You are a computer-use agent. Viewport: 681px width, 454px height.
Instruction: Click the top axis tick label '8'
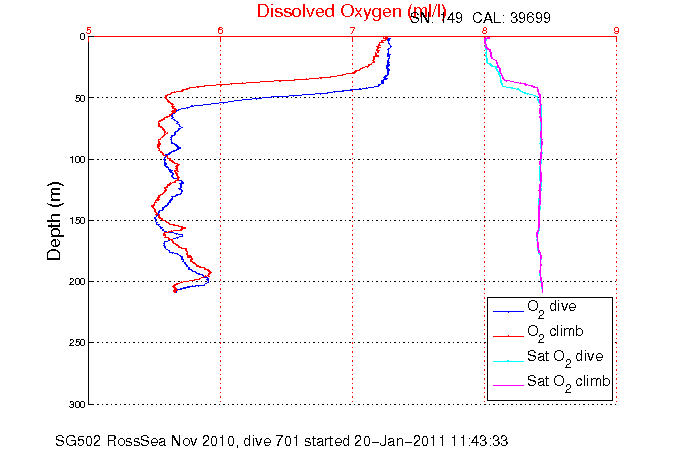tap(485, 30)
